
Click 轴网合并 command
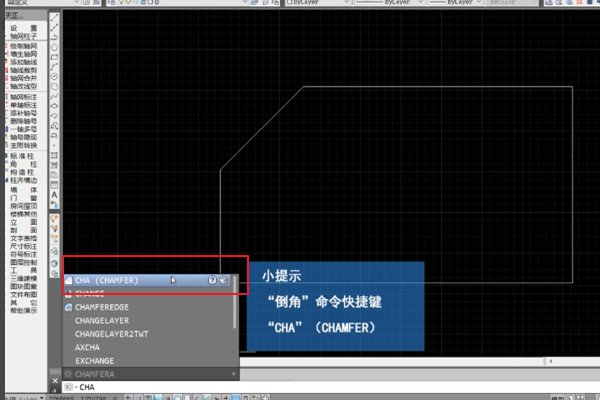coord(24,78)
